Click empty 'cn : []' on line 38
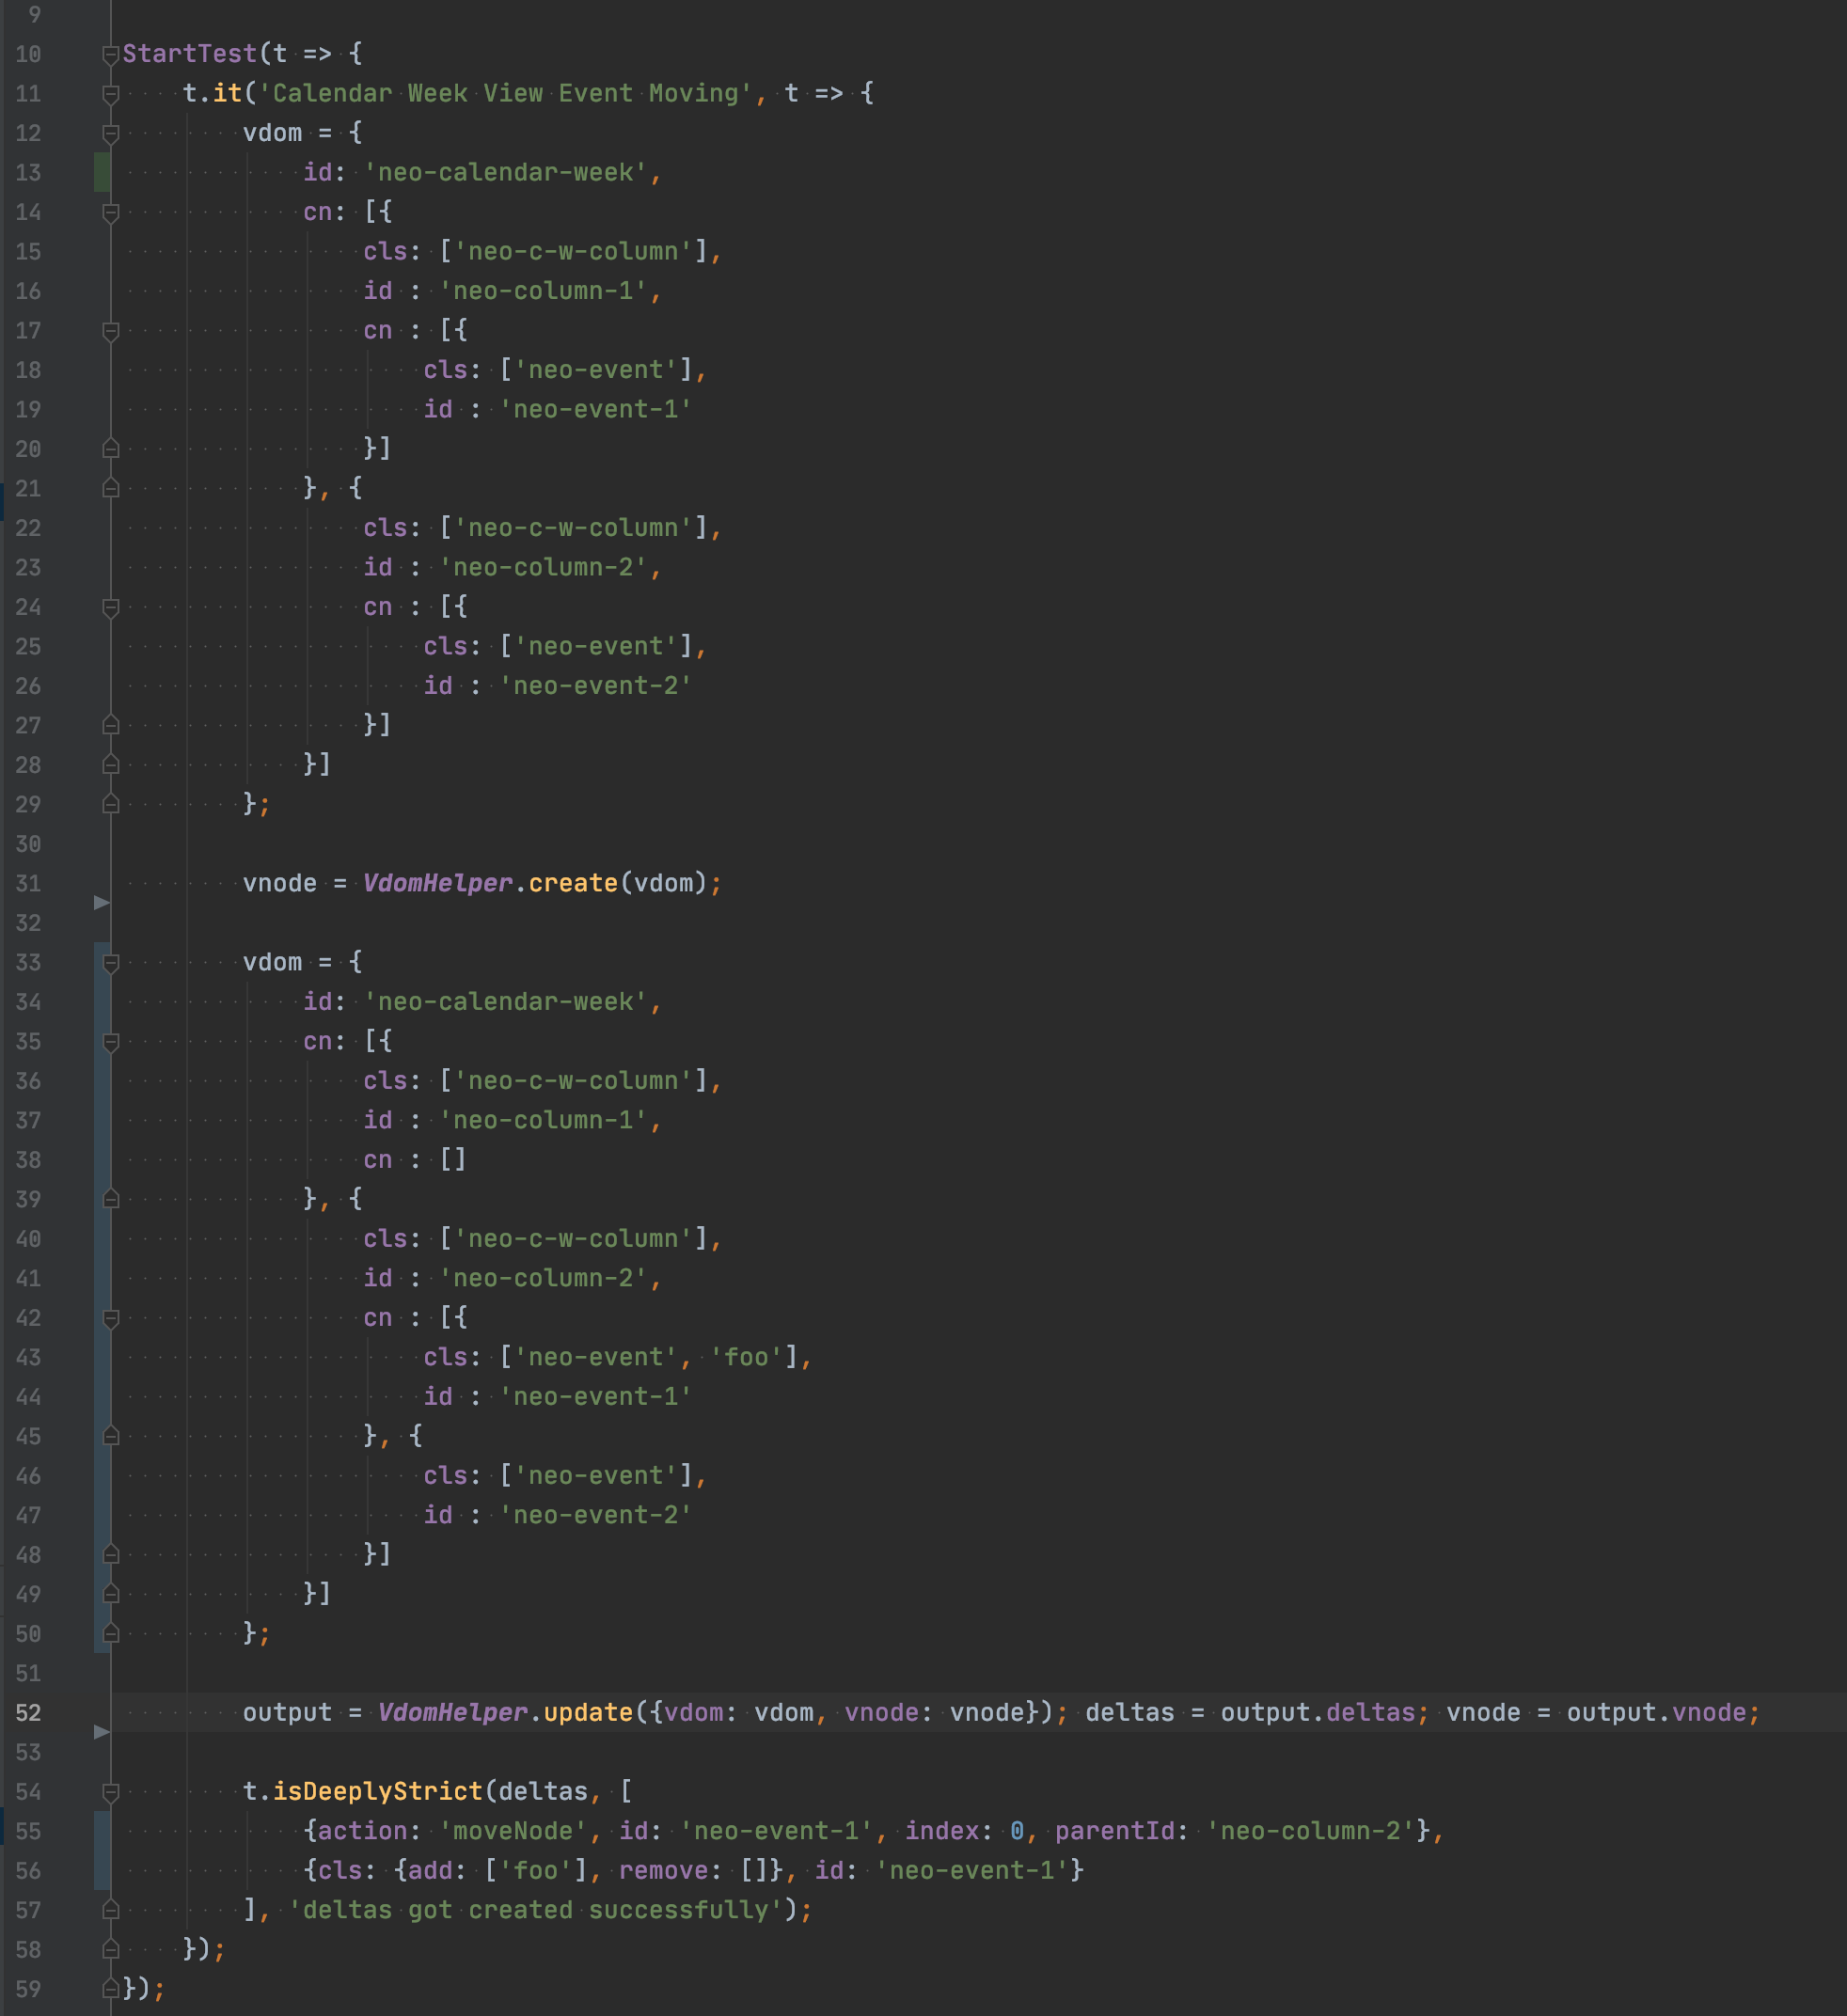The height and width of the screenshot is (2016, 1847). 415,1159
